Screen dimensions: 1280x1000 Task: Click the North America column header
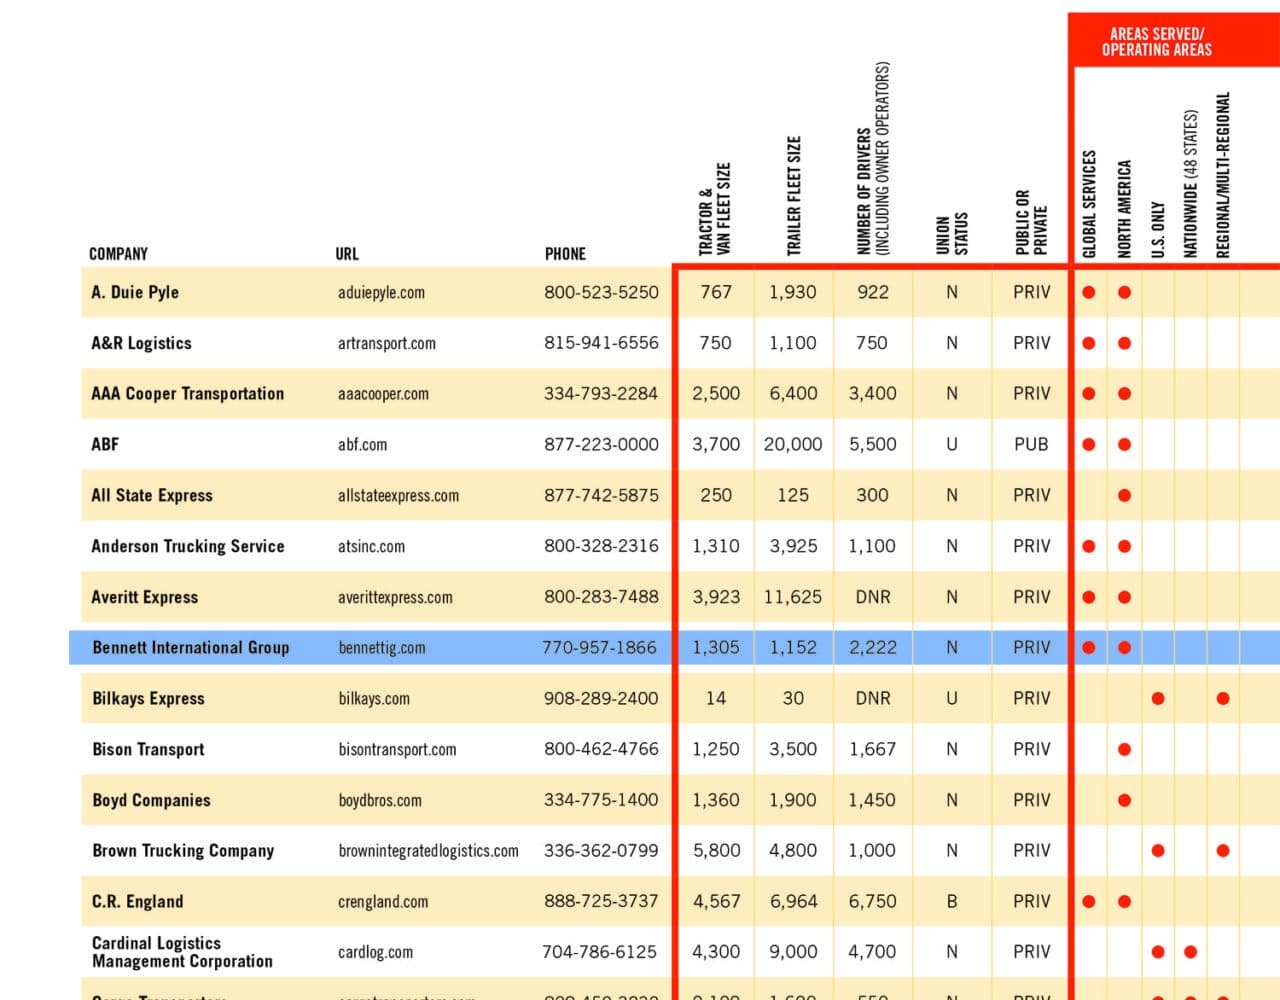(1124, 209)
